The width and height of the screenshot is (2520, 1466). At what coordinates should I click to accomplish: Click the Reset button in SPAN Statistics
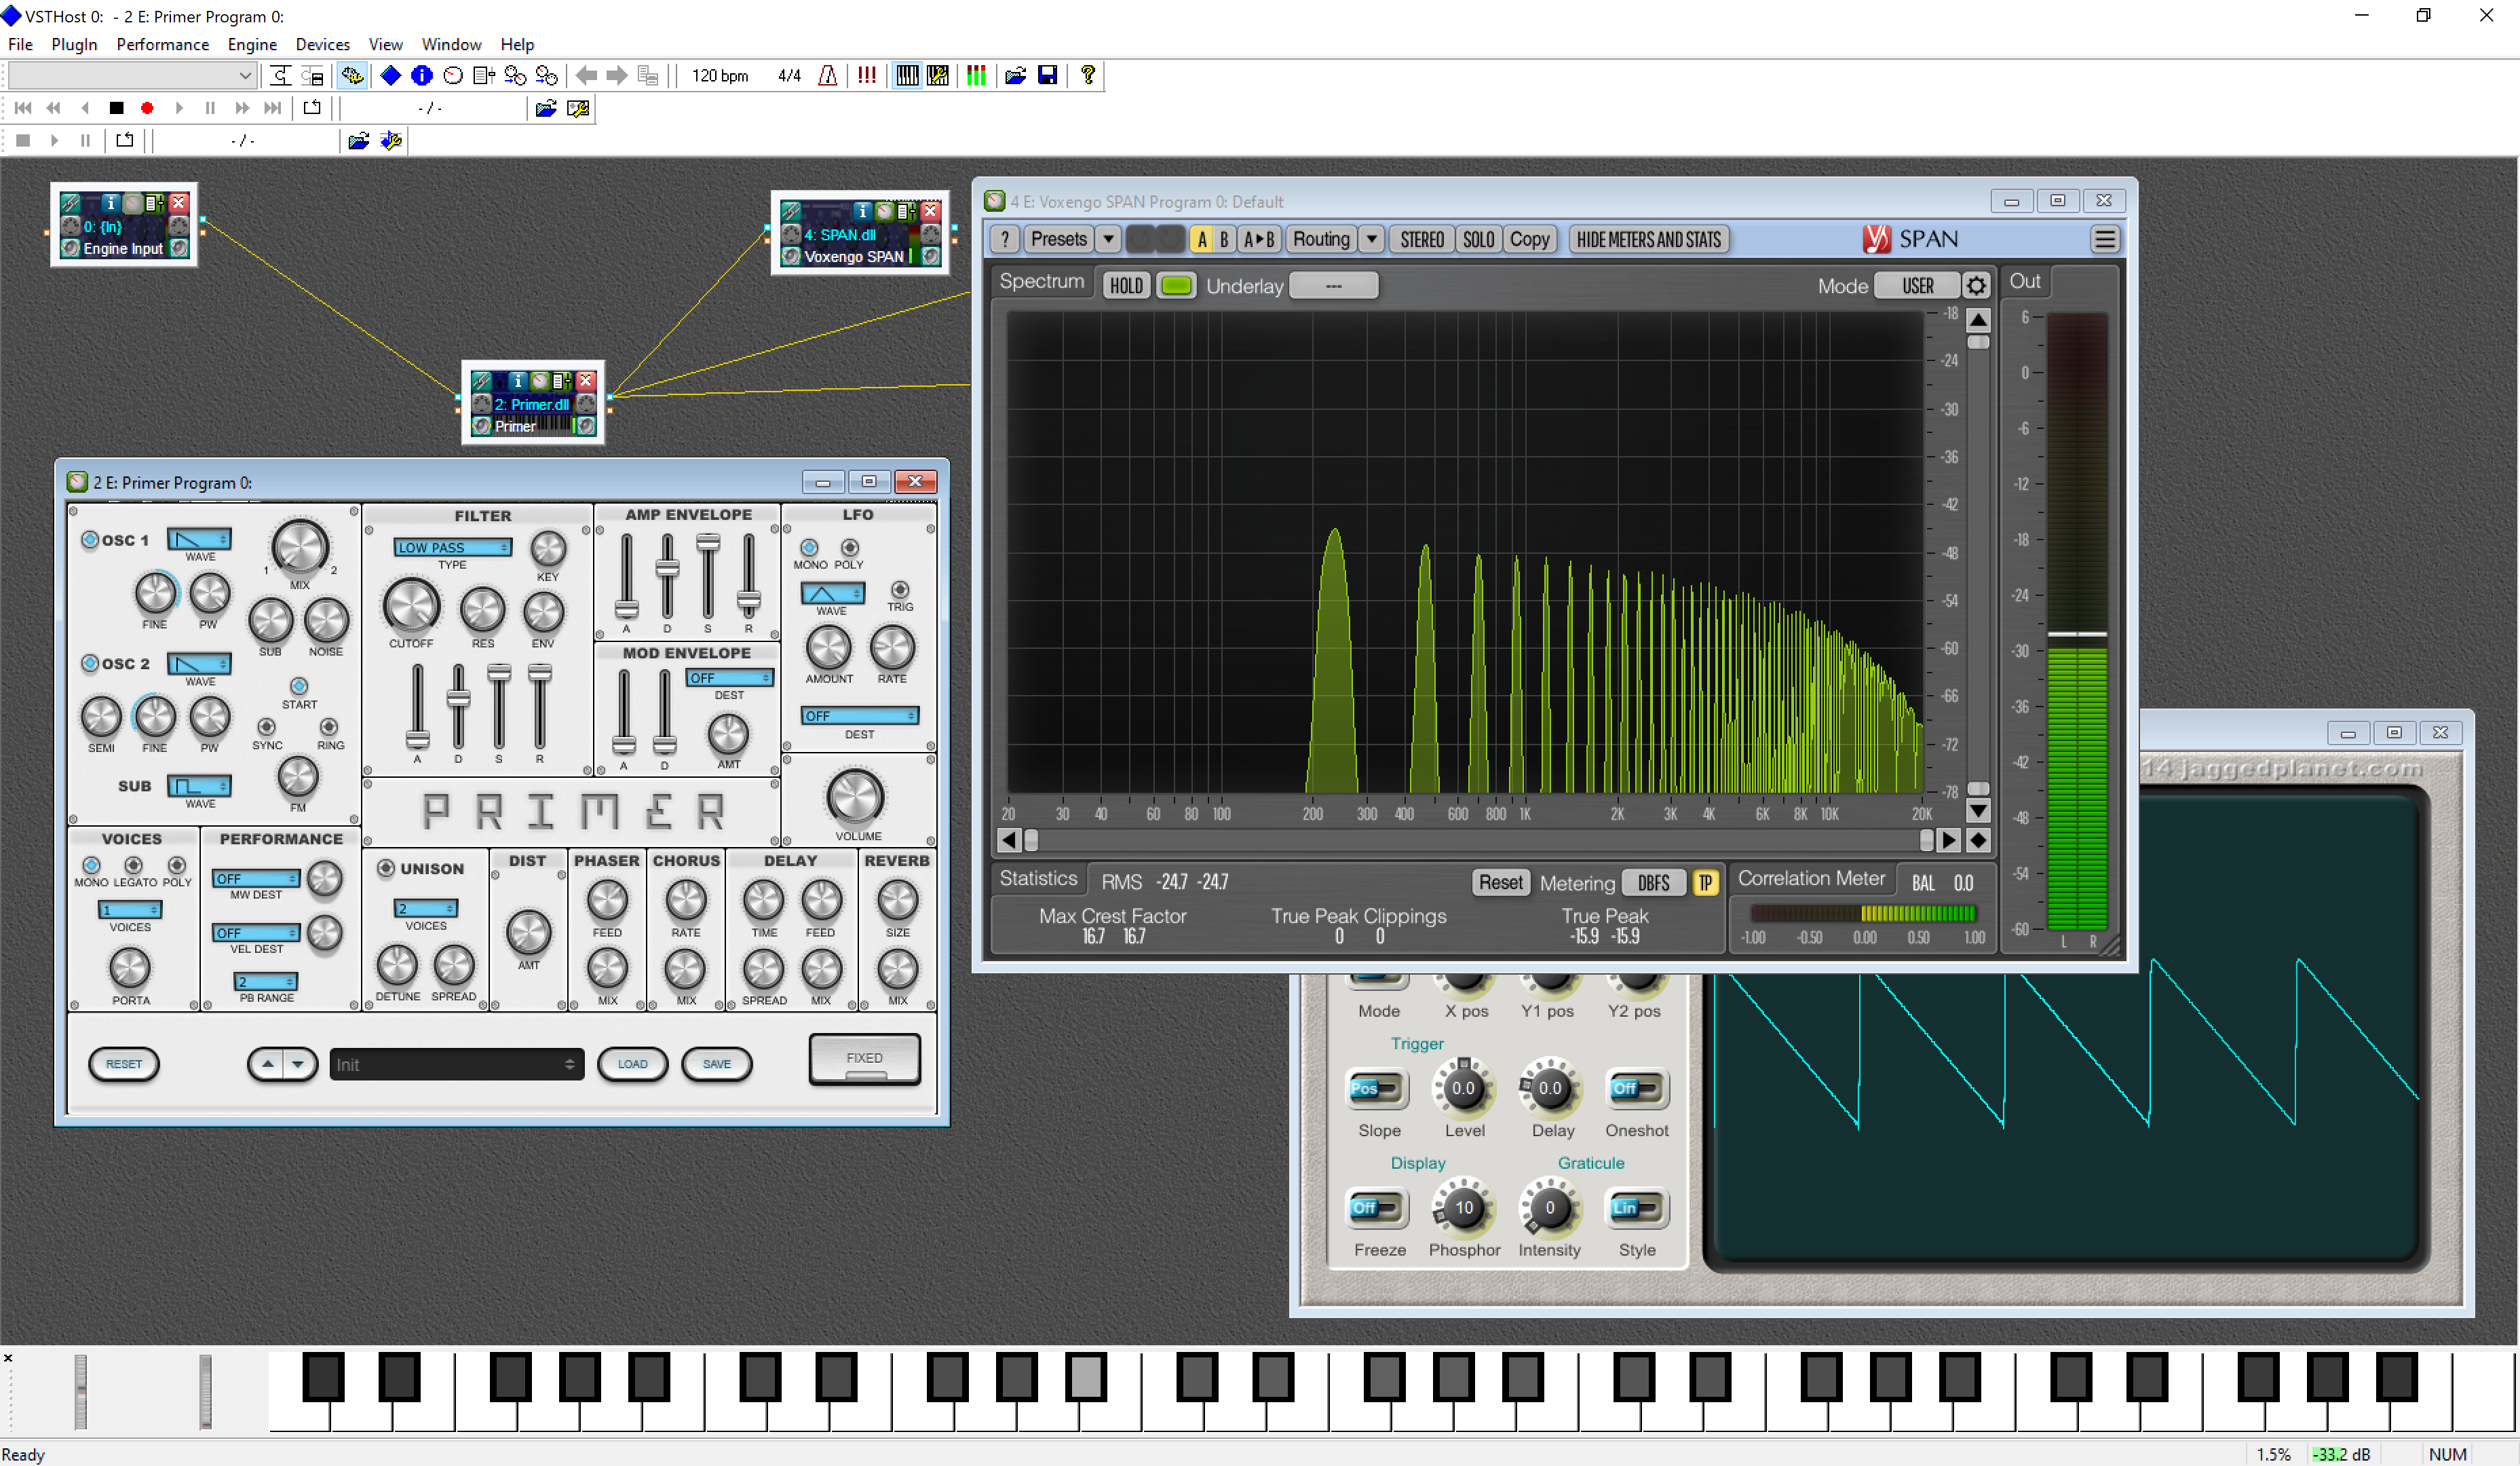[1500, 883]
